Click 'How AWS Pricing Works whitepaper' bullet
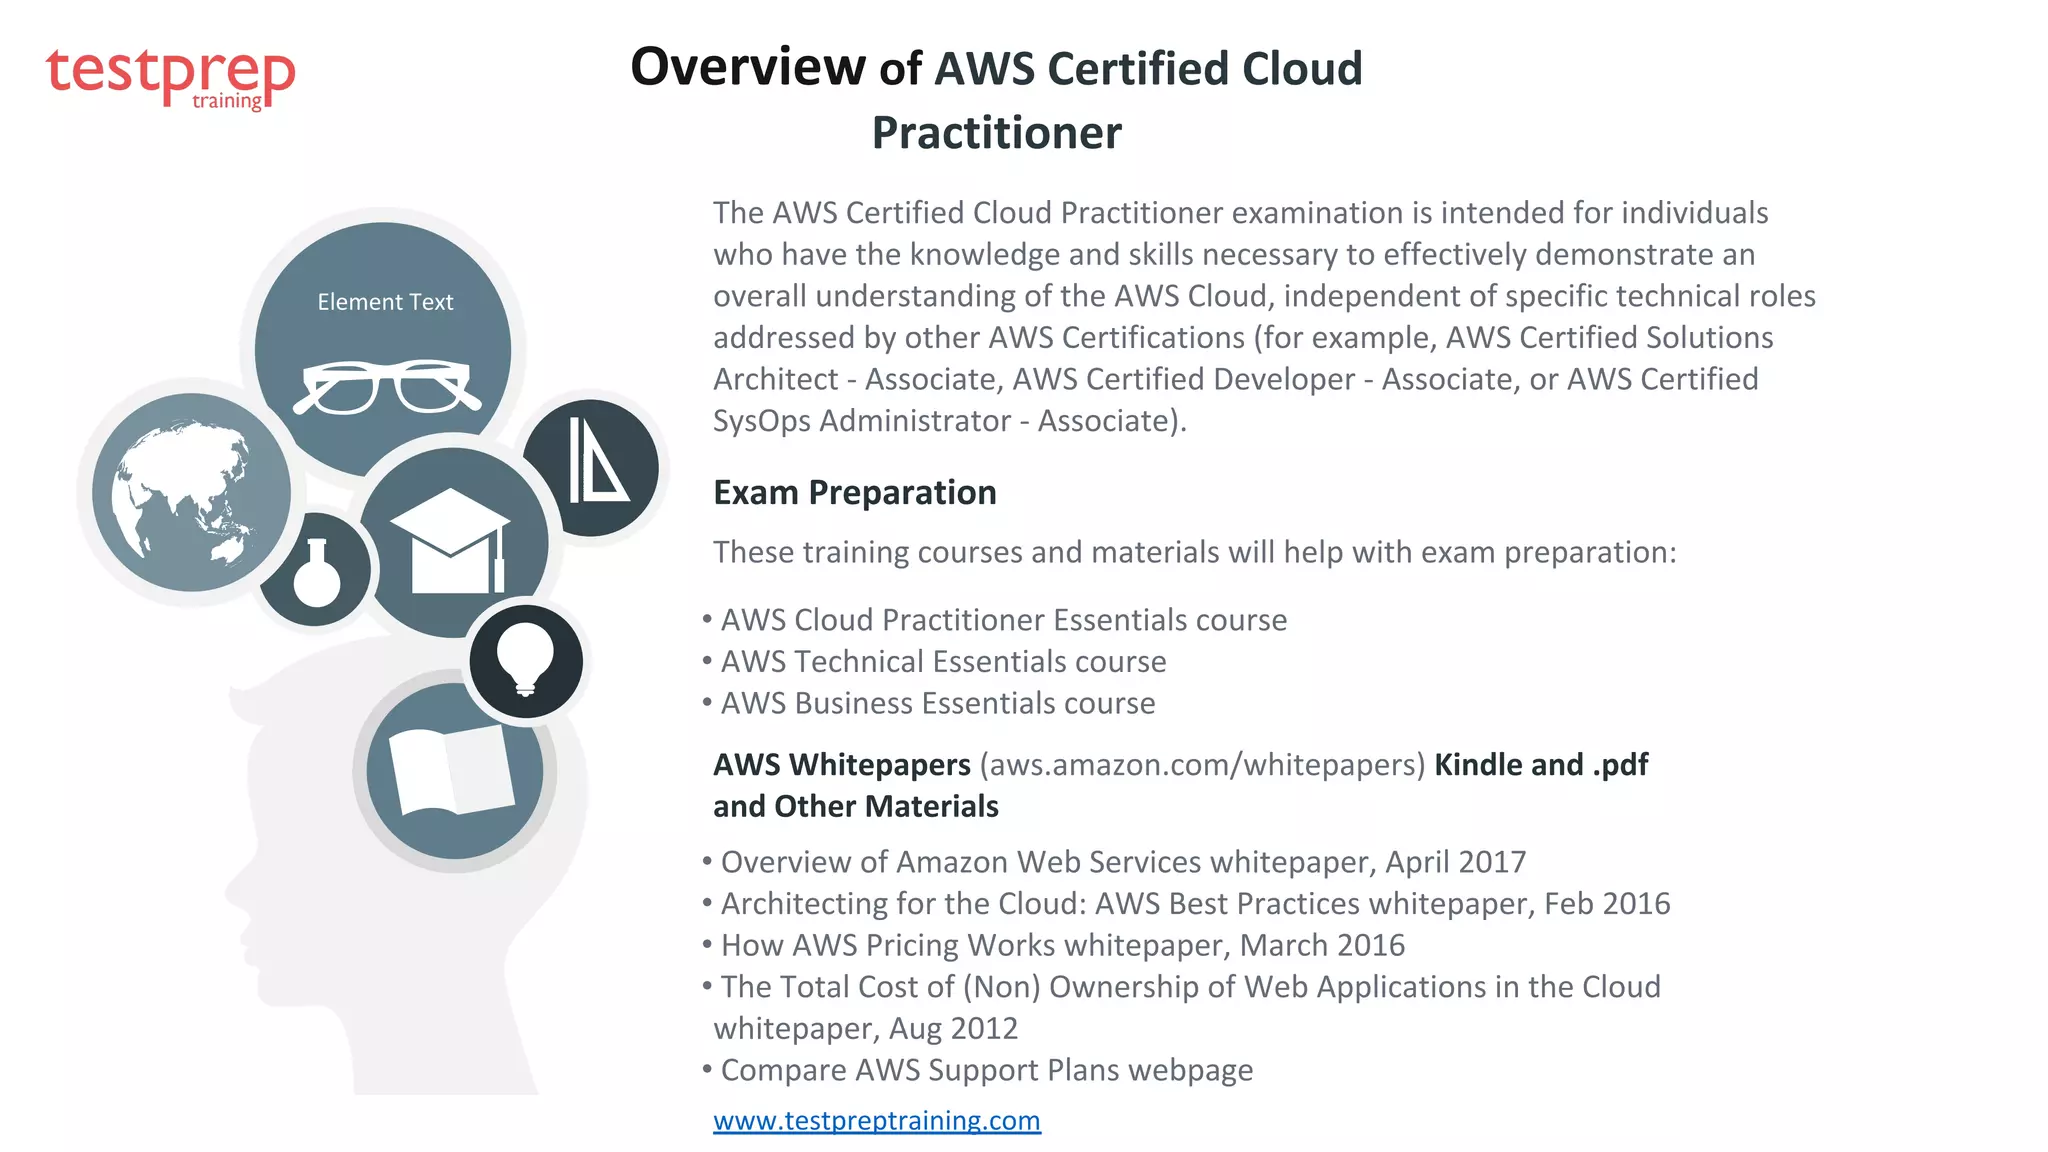Screen dimensions: 2048x1152 pyautogui.click(x=1062, y=945)
